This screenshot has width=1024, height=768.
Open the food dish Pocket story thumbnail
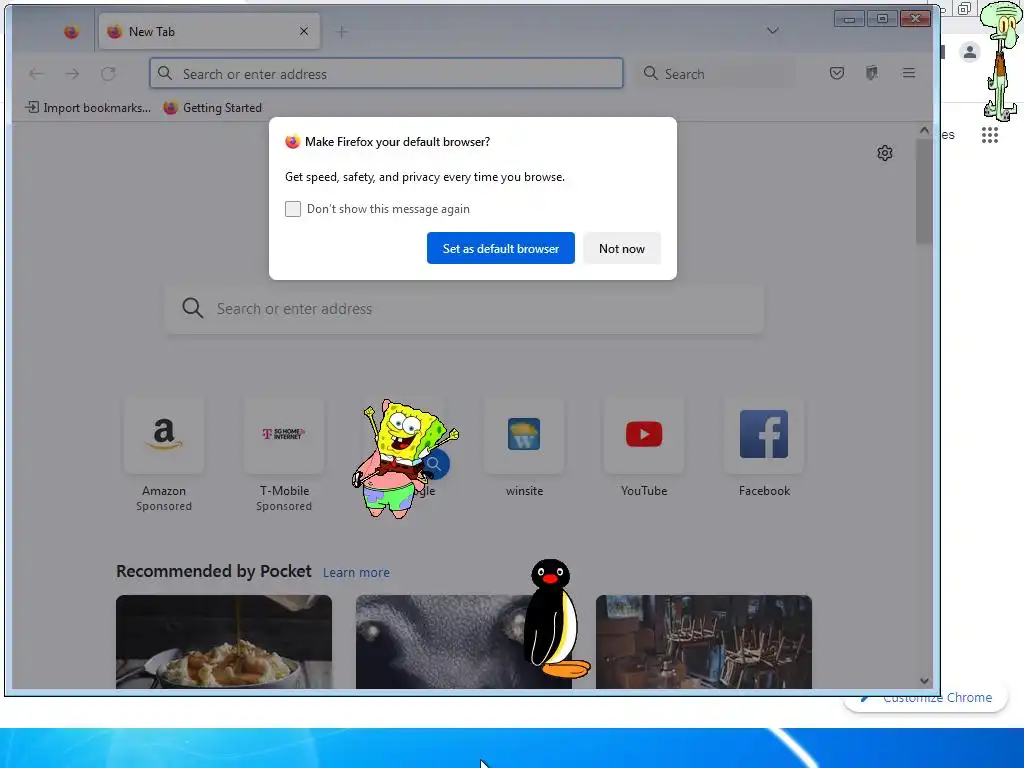[224, 642]
